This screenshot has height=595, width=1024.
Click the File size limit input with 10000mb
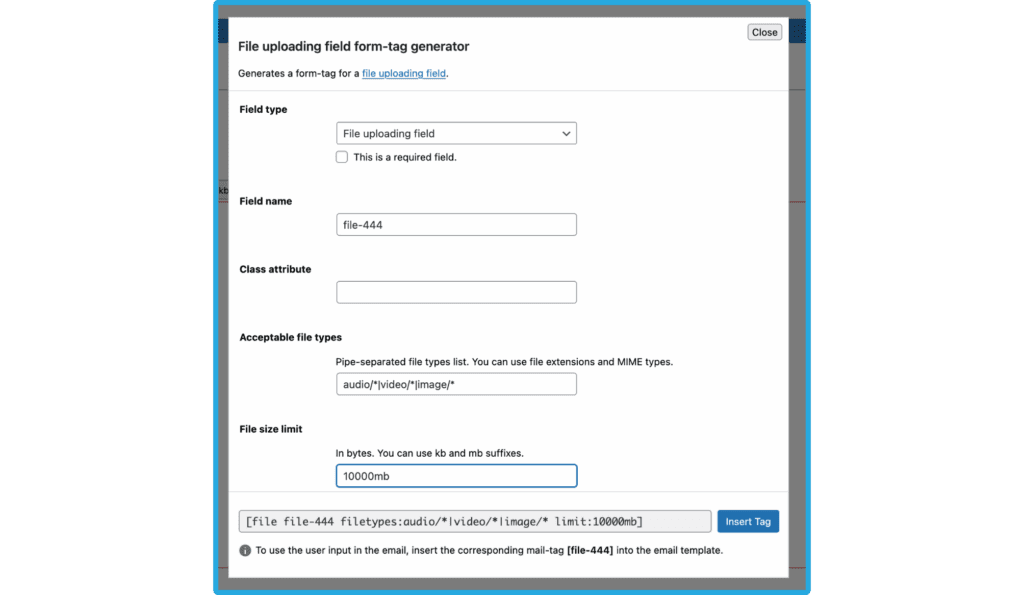pos(456,476)
